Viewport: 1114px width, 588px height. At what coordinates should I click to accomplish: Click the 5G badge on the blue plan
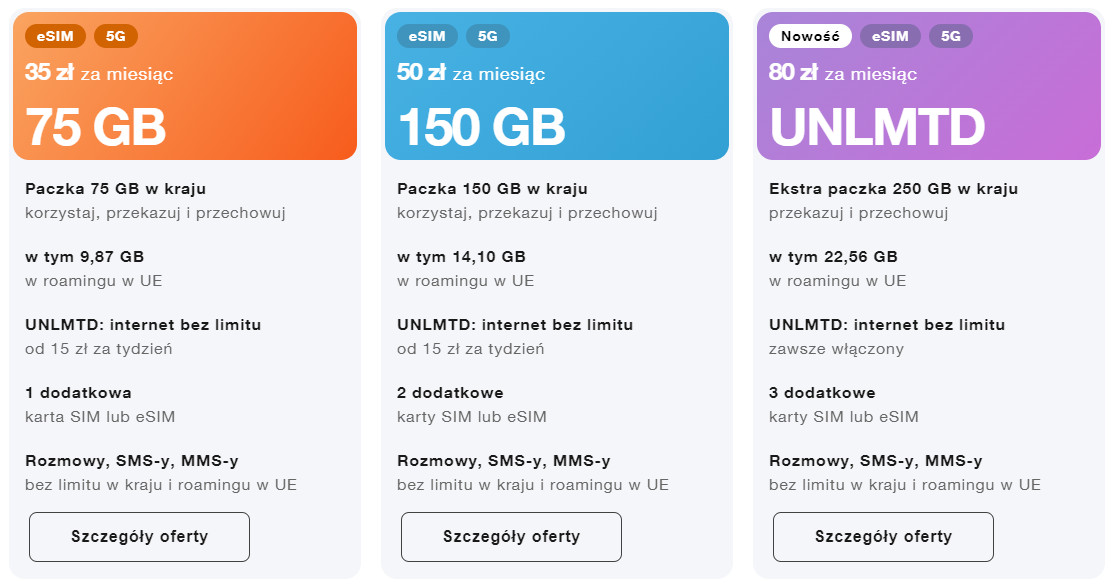click(487, 36)
